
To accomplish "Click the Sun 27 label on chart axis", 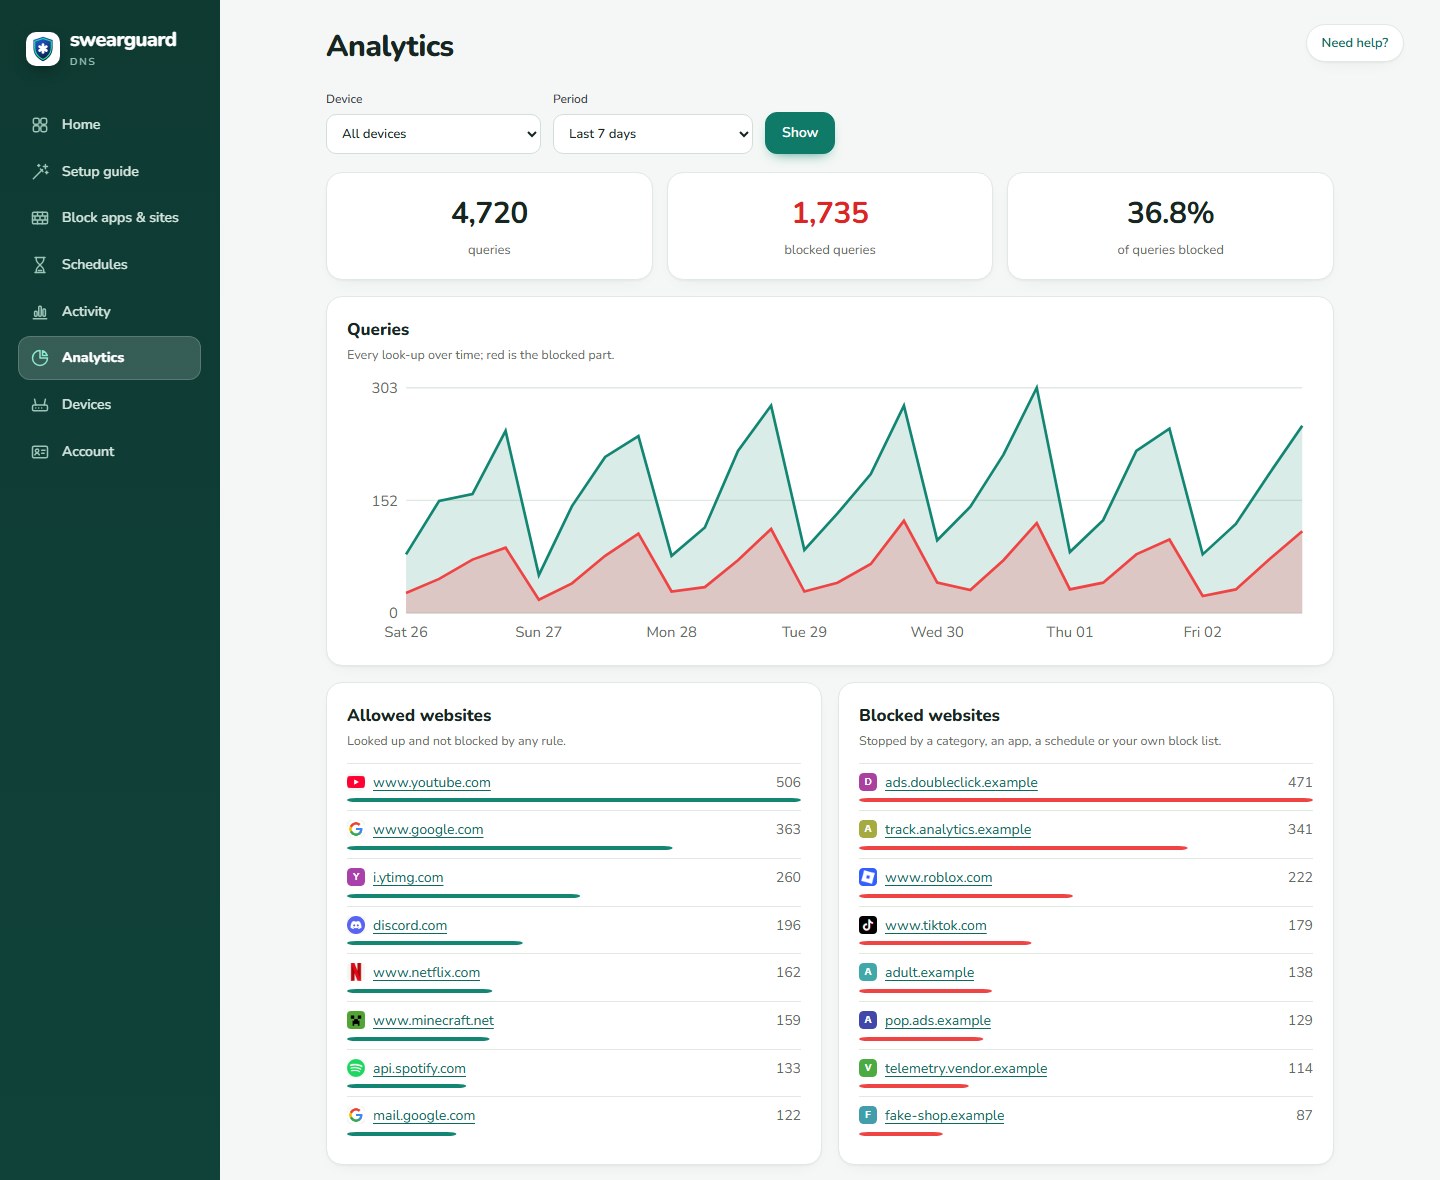I will tap(538, 632).
